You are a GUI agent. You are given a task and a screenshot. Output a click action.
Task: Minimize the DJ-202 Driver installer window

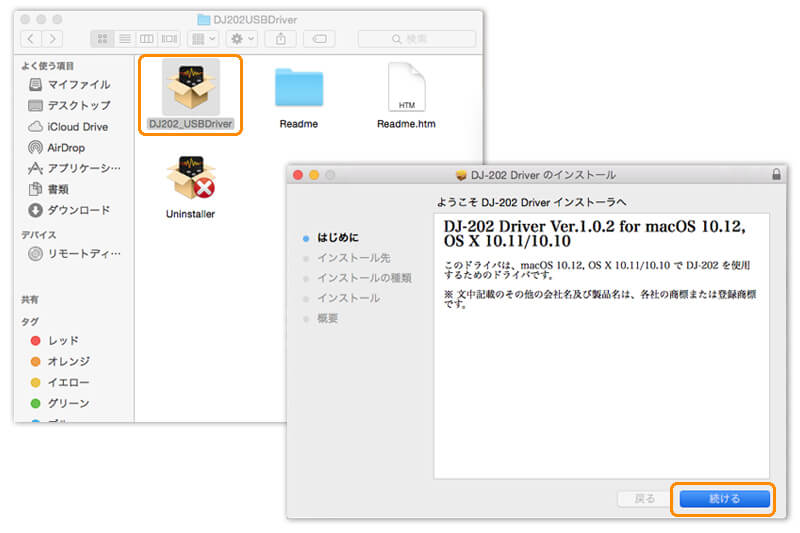point(314,175)
